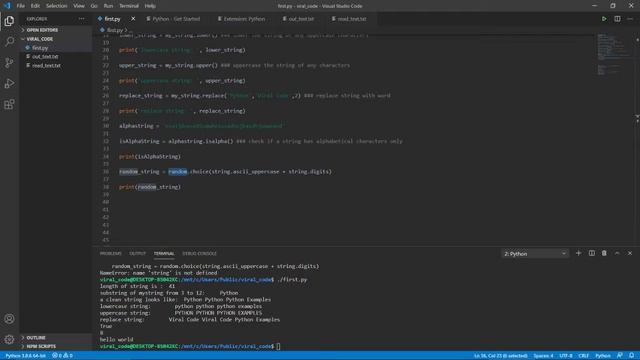This screenshot has width=640, height=360.
Task: Split the editor to the right
Action: coord(617,19)
